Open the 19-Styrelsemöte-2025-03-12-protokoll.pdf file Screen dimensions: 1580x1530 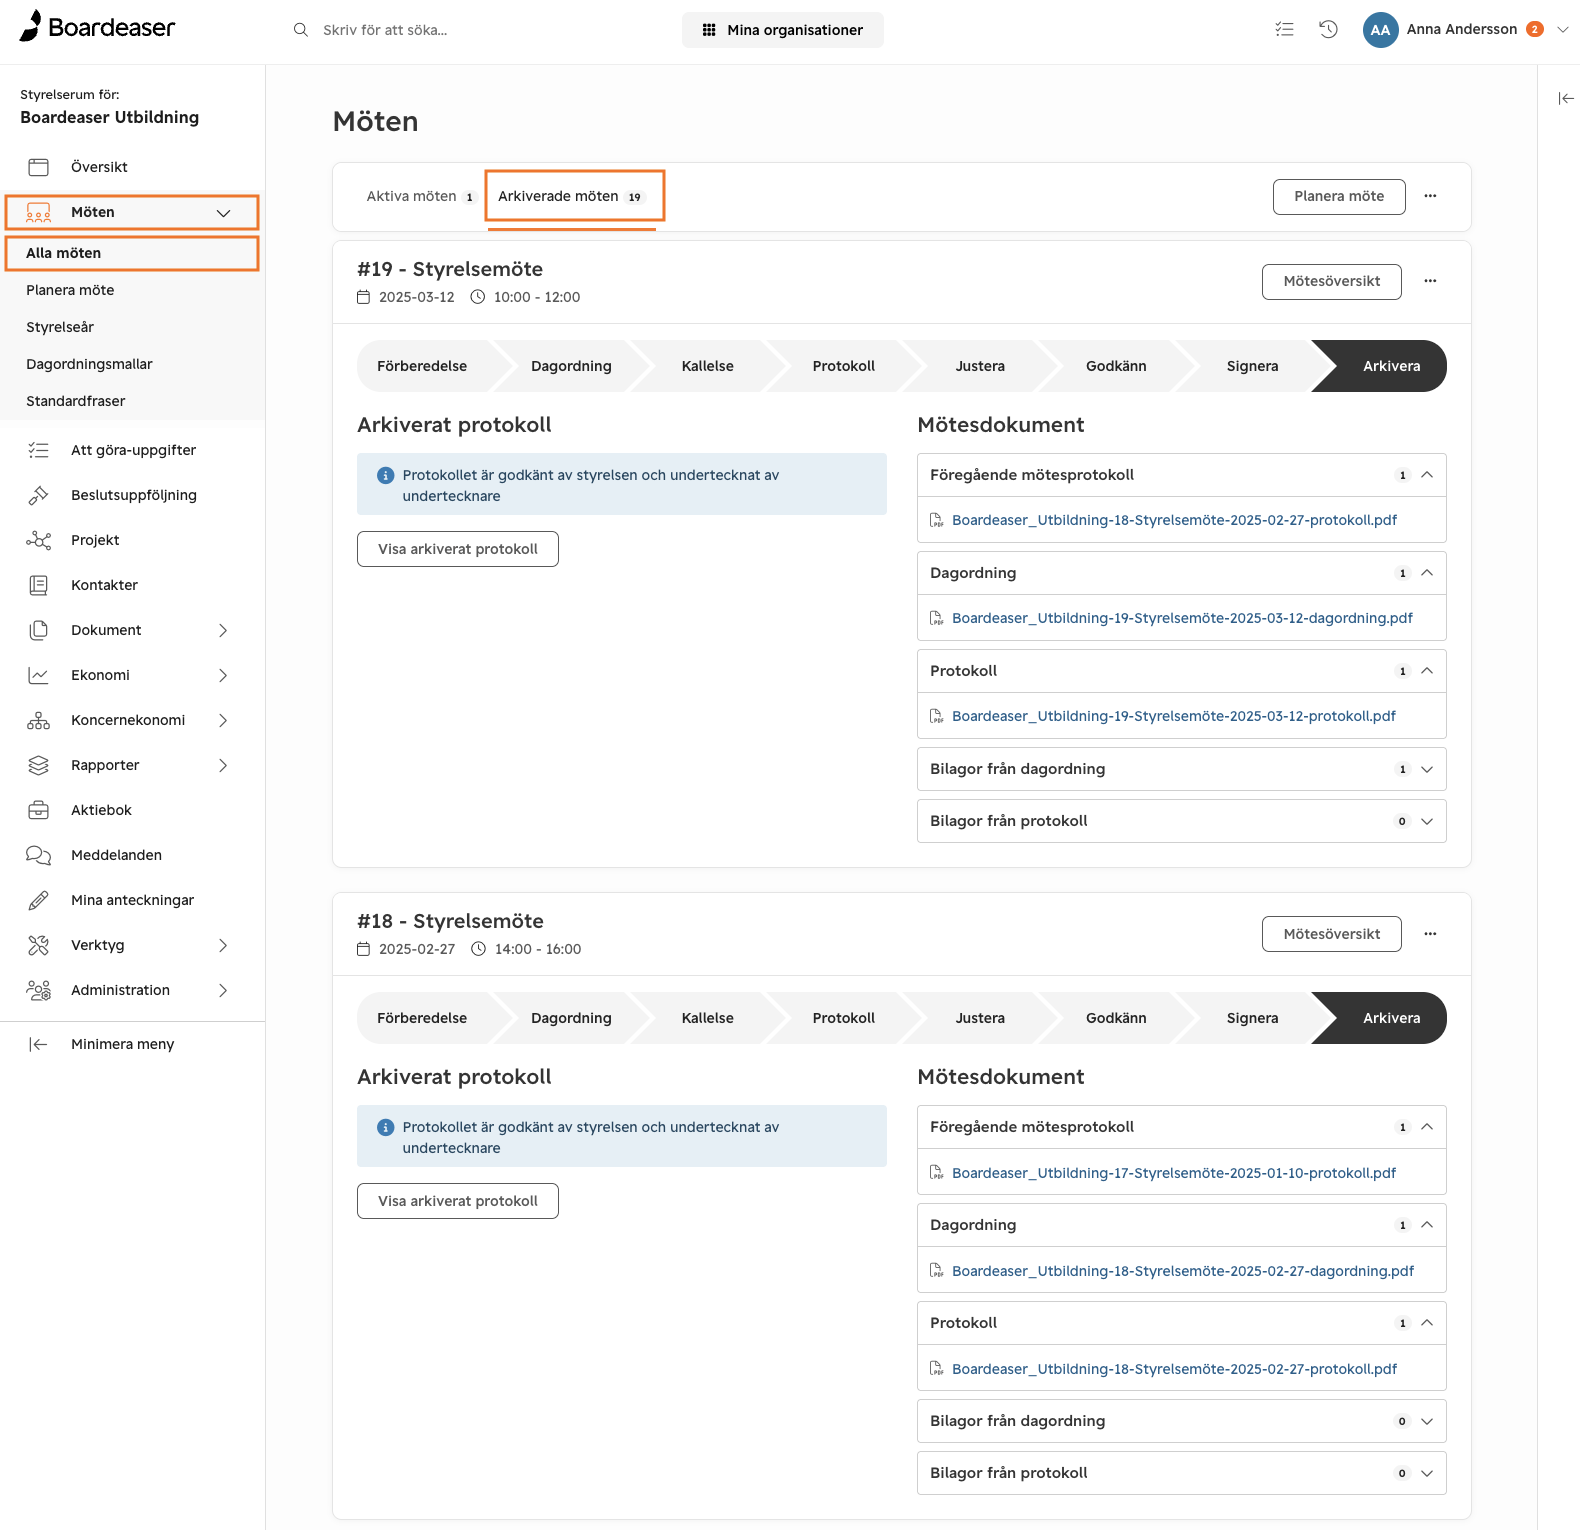pos(1174,716)
